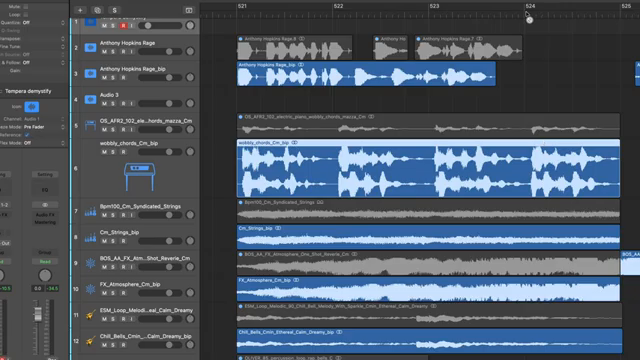
Task: Click the track icon on track 1
Action: tap(90, 22)
